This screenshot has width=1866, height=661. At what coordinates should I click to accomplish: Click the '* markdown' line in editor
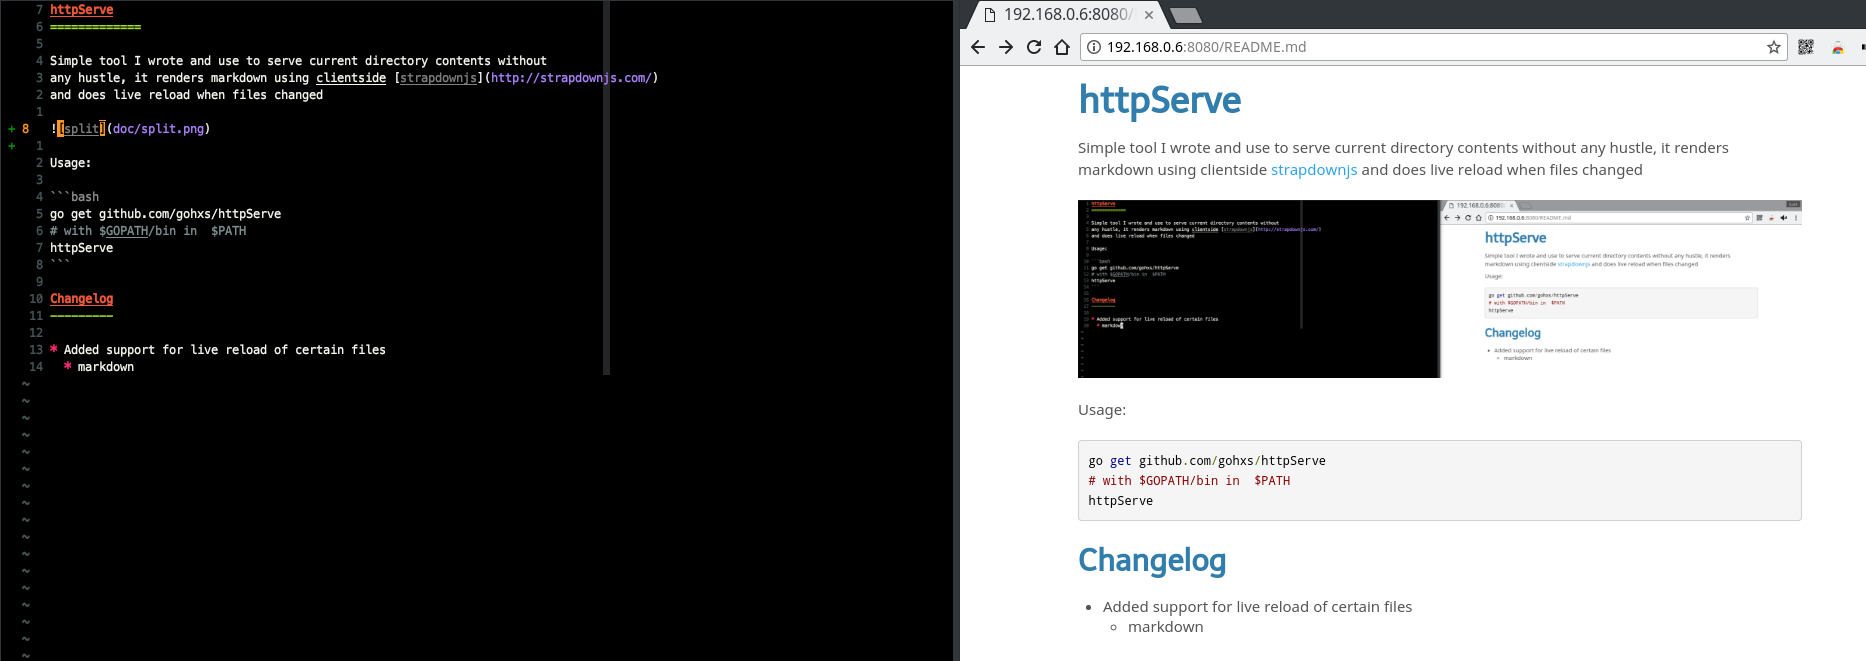coord(99,367)
